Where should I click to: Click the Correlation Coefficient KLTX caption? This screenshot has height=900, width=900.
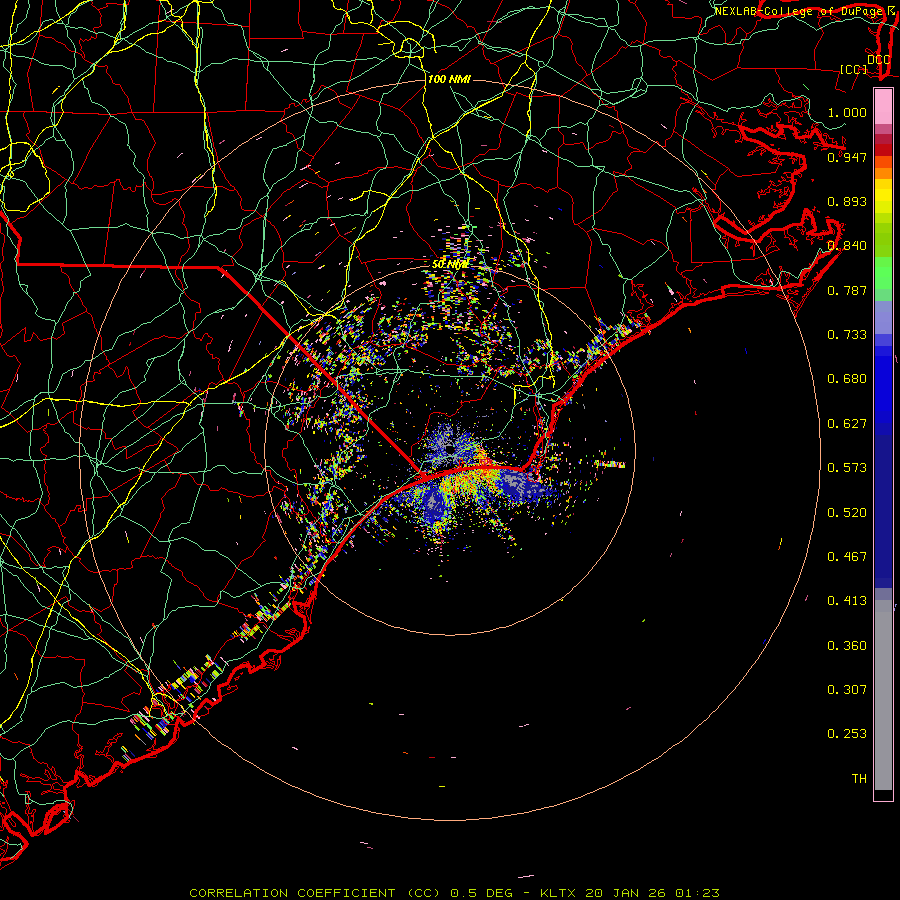[x=454, y=893]
